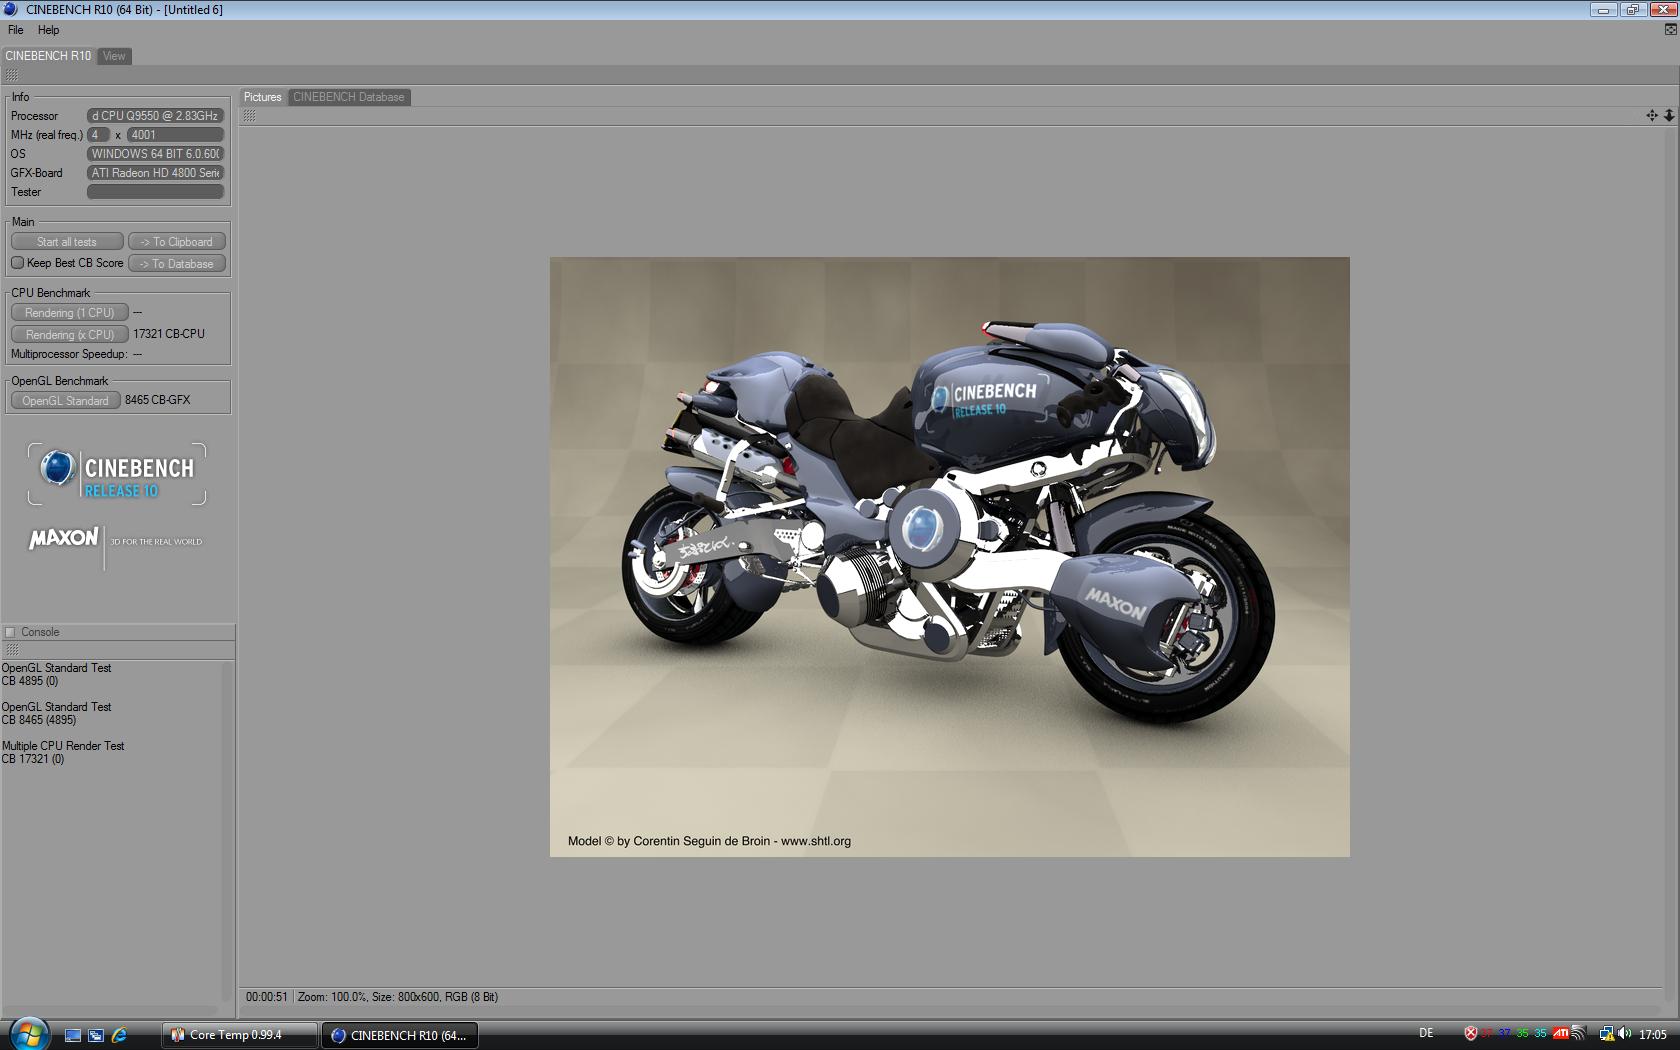Click the empty Tester field

155,192
